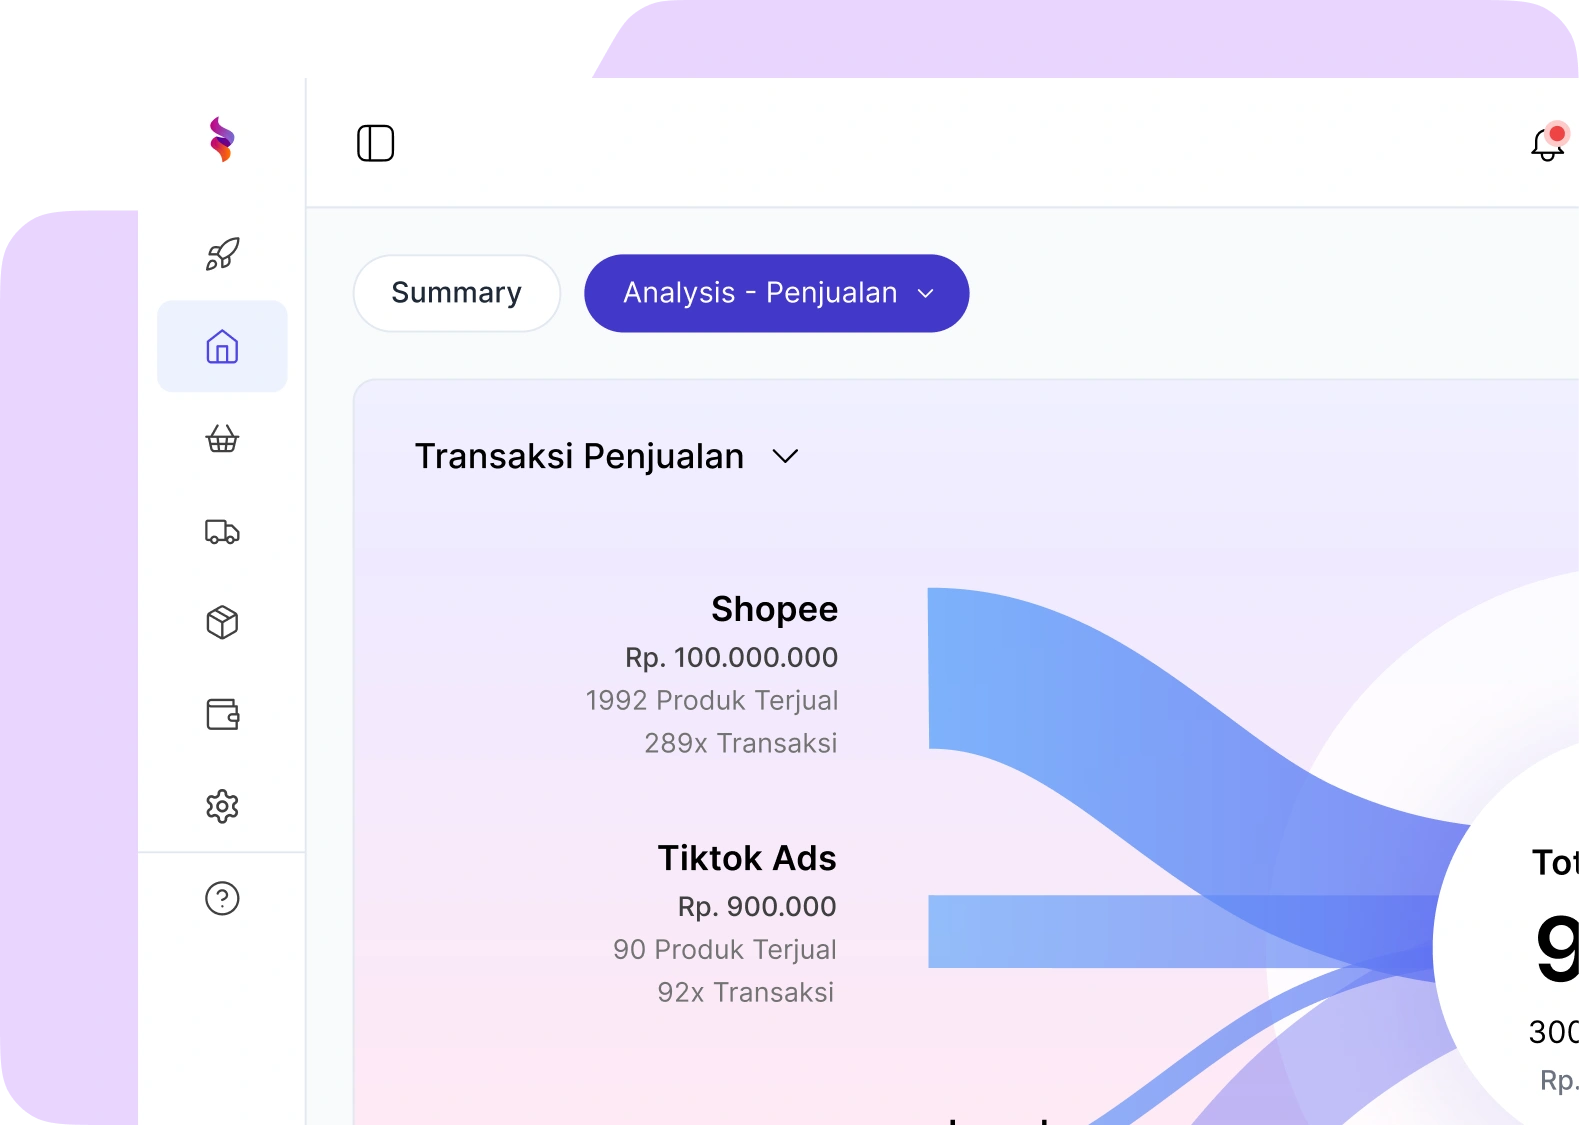Select the Shopee channel label
The width and height of the screenshot is (1579, 1125).
tap(775, 609)
